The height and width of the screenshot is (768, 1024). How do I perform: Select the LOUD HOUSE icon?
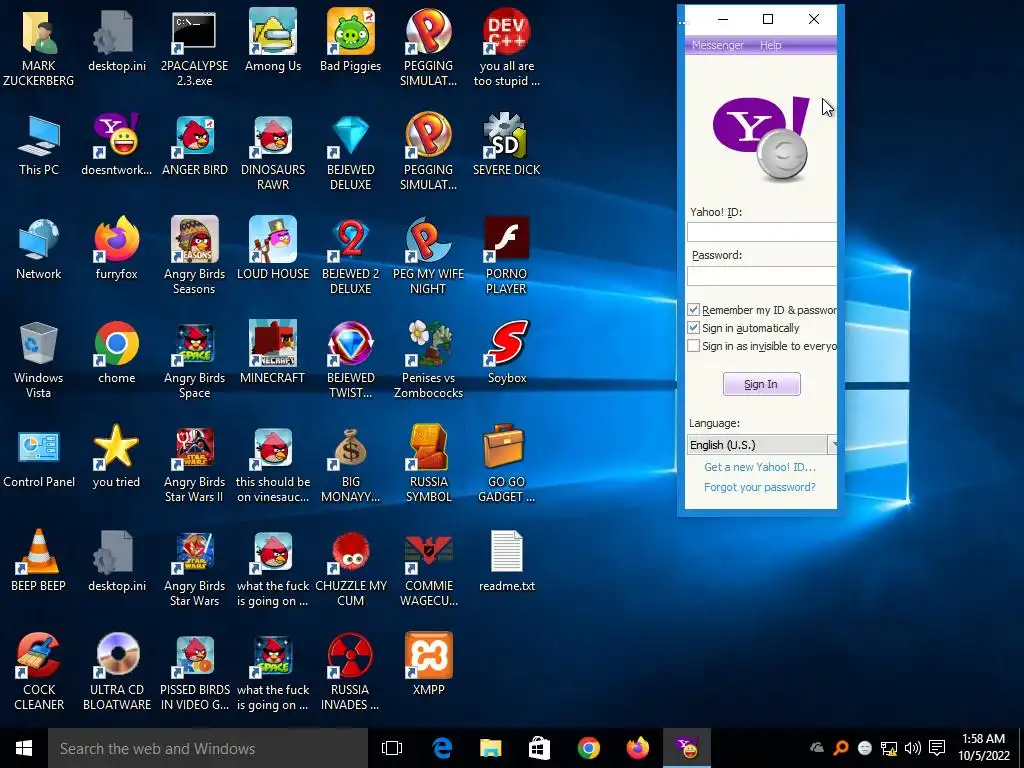tap(273, 248)
